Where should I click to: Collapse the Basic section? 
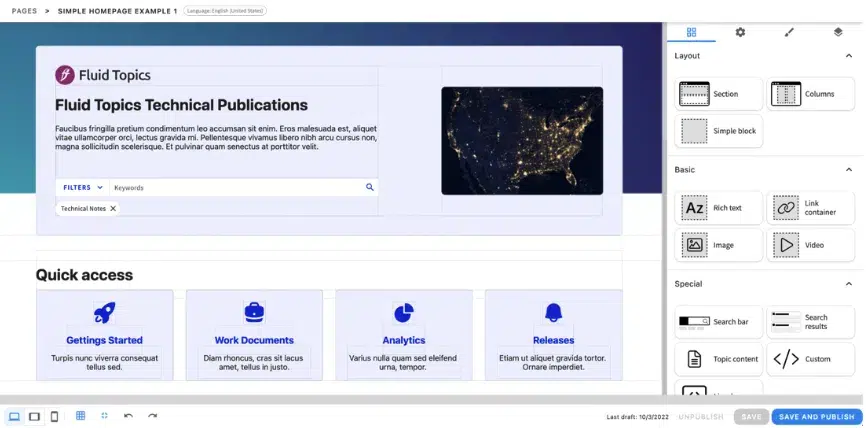[849, 170]
